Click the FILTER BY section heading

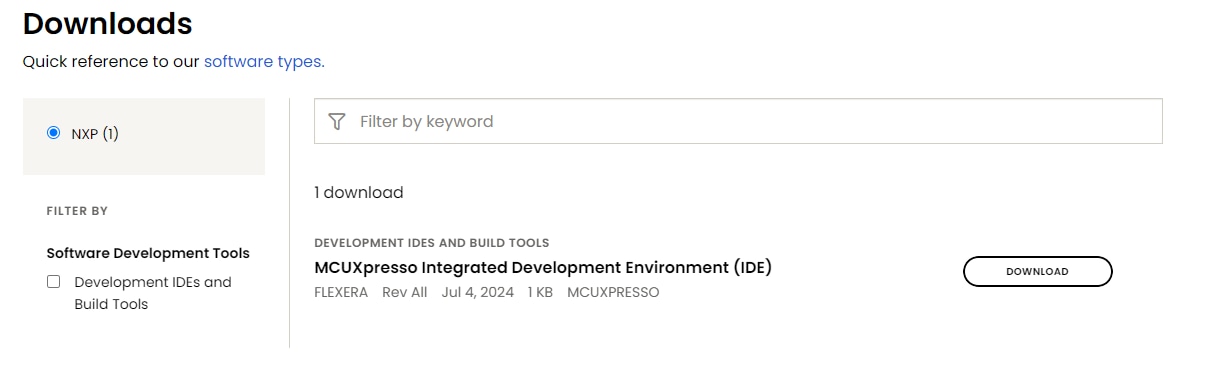[77, 211]
